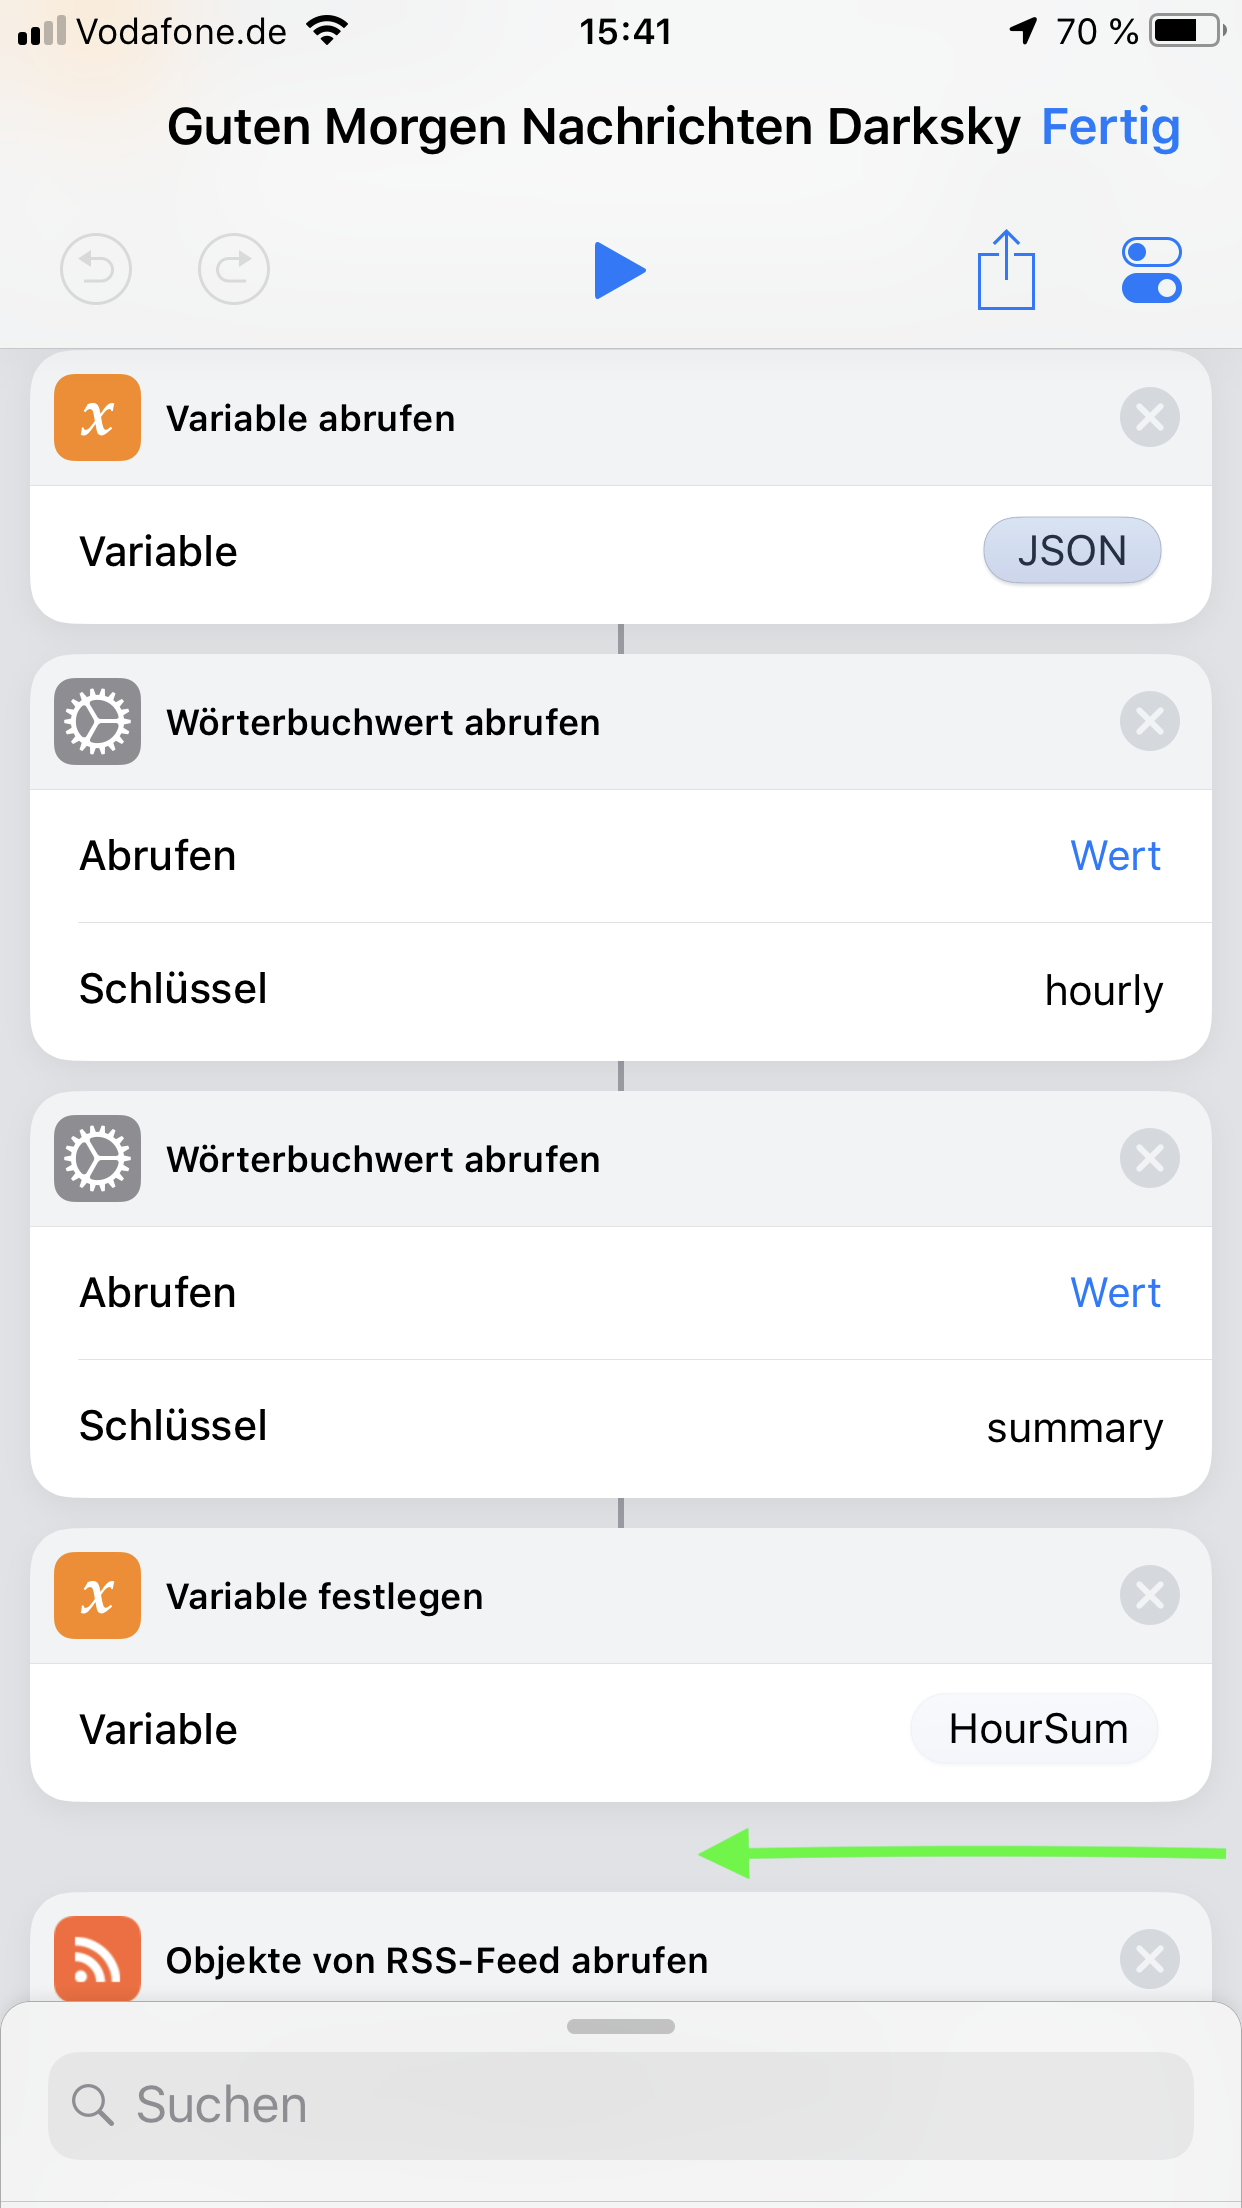This screenshot has width=1242, height=2208.
Task: Edit the hourly Schlüssel field
Action: point(1103,990)
